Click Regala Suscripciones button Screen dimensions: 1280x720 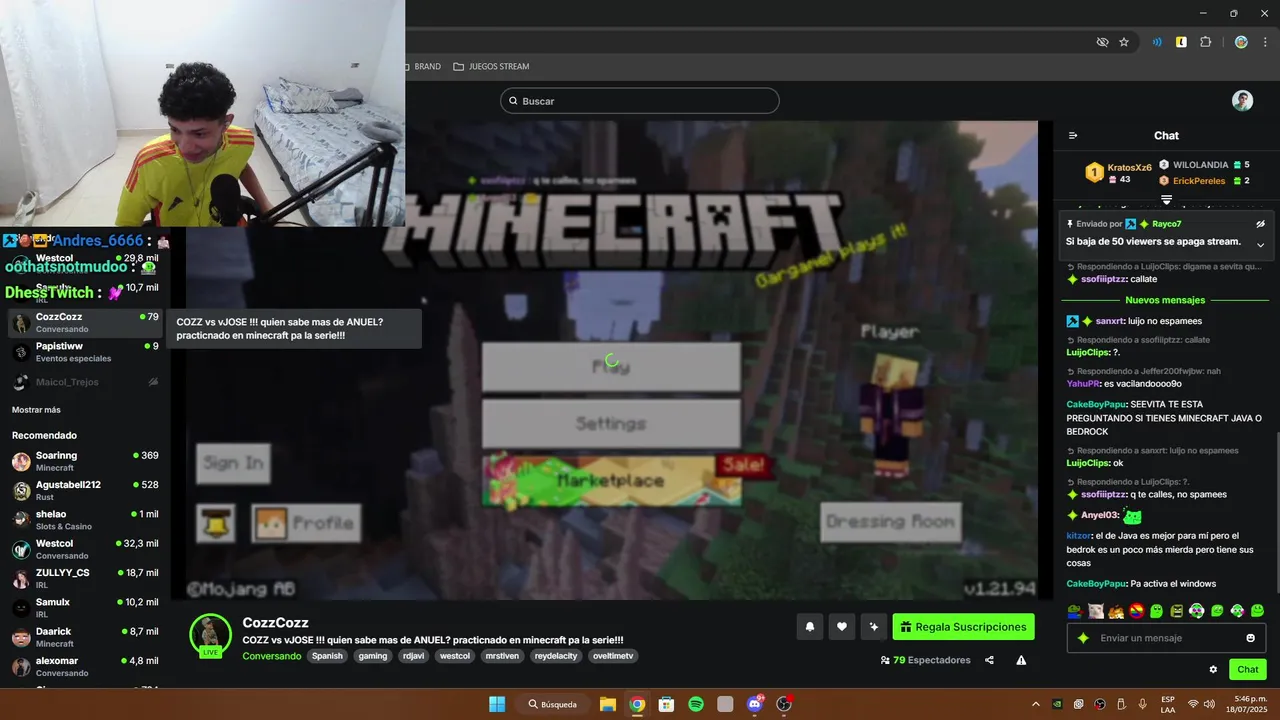(x=963, y=627)
